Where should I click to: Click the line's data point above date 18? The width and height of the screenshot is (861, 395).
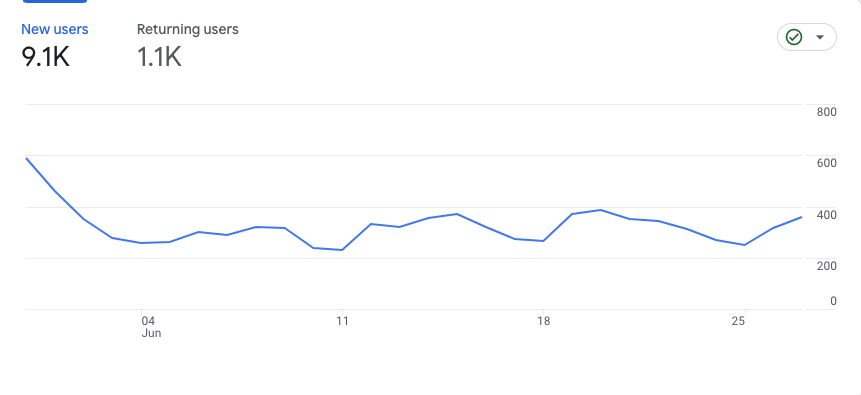point(543,241)
